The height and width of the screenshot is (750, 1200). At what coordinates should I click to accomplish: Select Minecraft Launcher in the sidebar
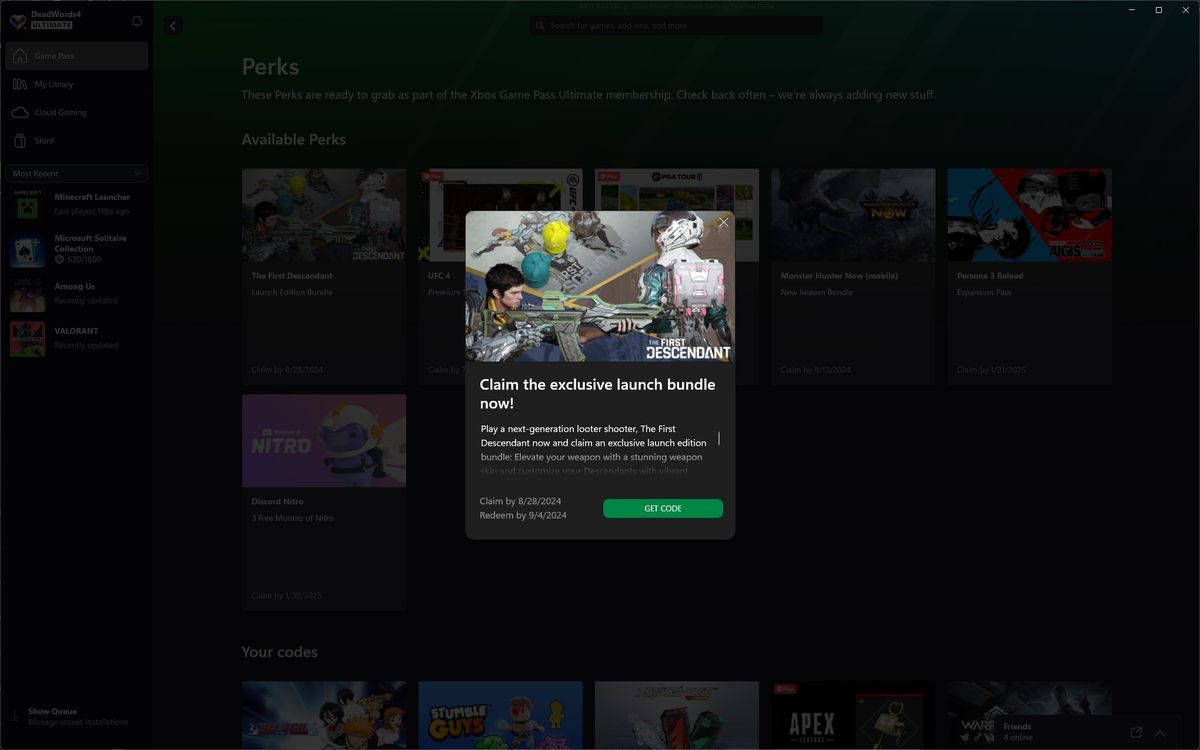click(77, 205)
